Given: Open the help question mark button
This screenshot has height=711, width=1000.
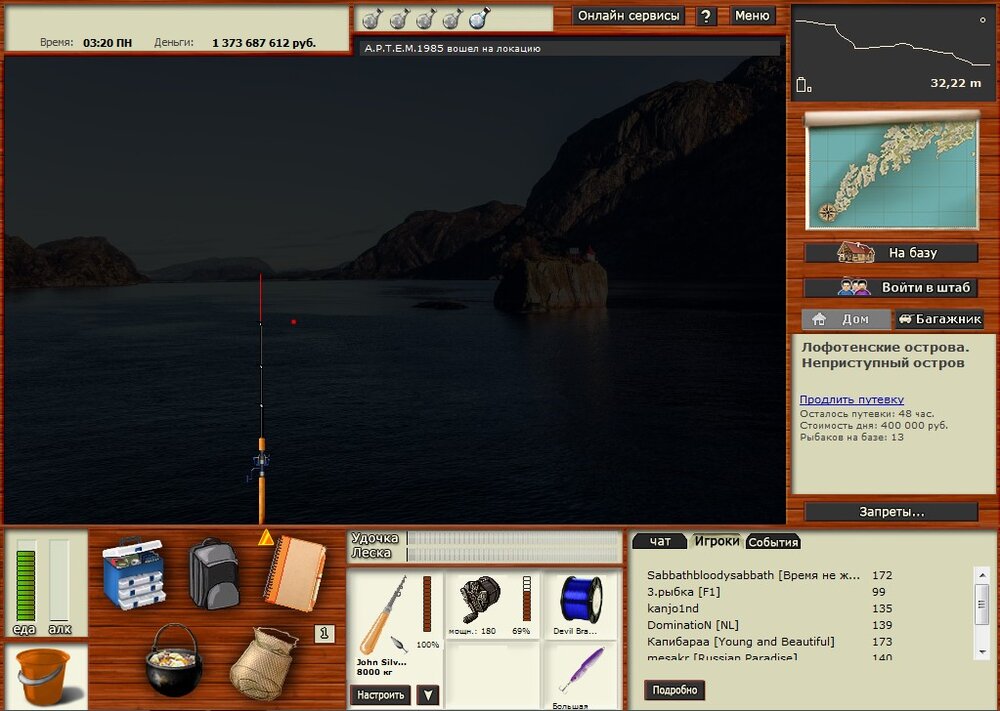Looking at the screenshot, I should (706, 16).
